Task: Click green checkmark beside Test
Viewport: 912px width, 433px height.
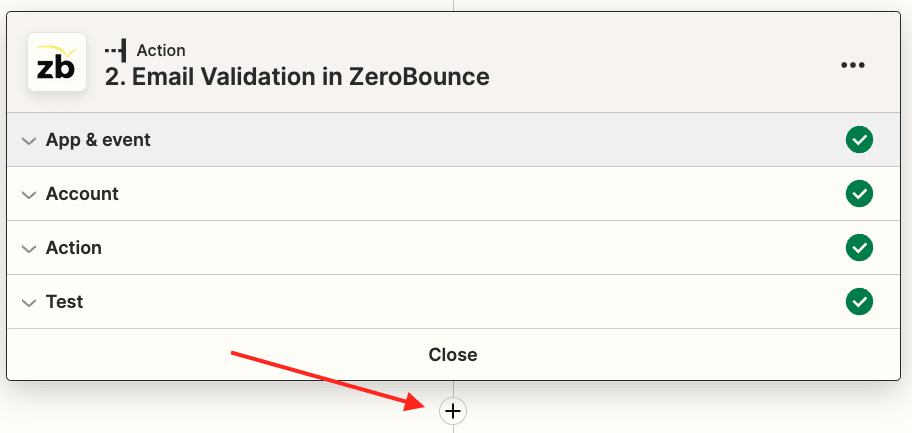Action: [x=859, y=301]
